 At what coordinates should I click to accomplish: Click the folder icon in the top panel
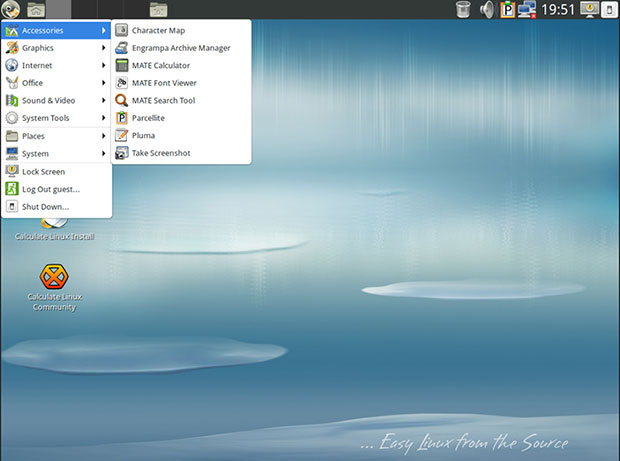[159, 9]
